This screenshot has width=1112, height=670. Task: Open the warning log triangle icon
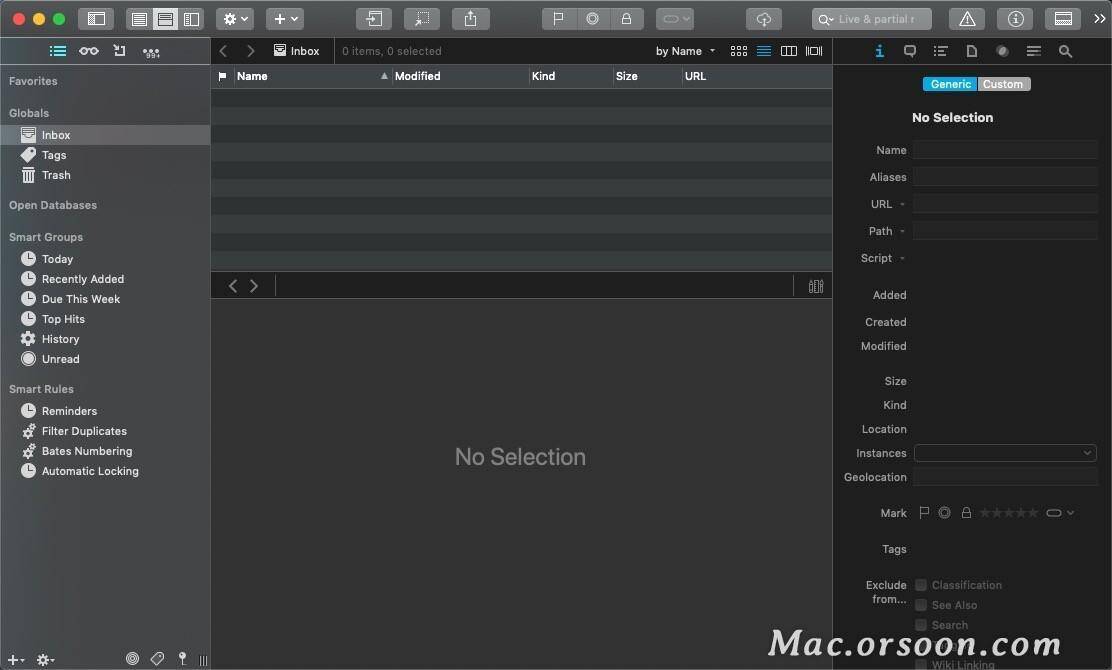click(x=967, y=19)
